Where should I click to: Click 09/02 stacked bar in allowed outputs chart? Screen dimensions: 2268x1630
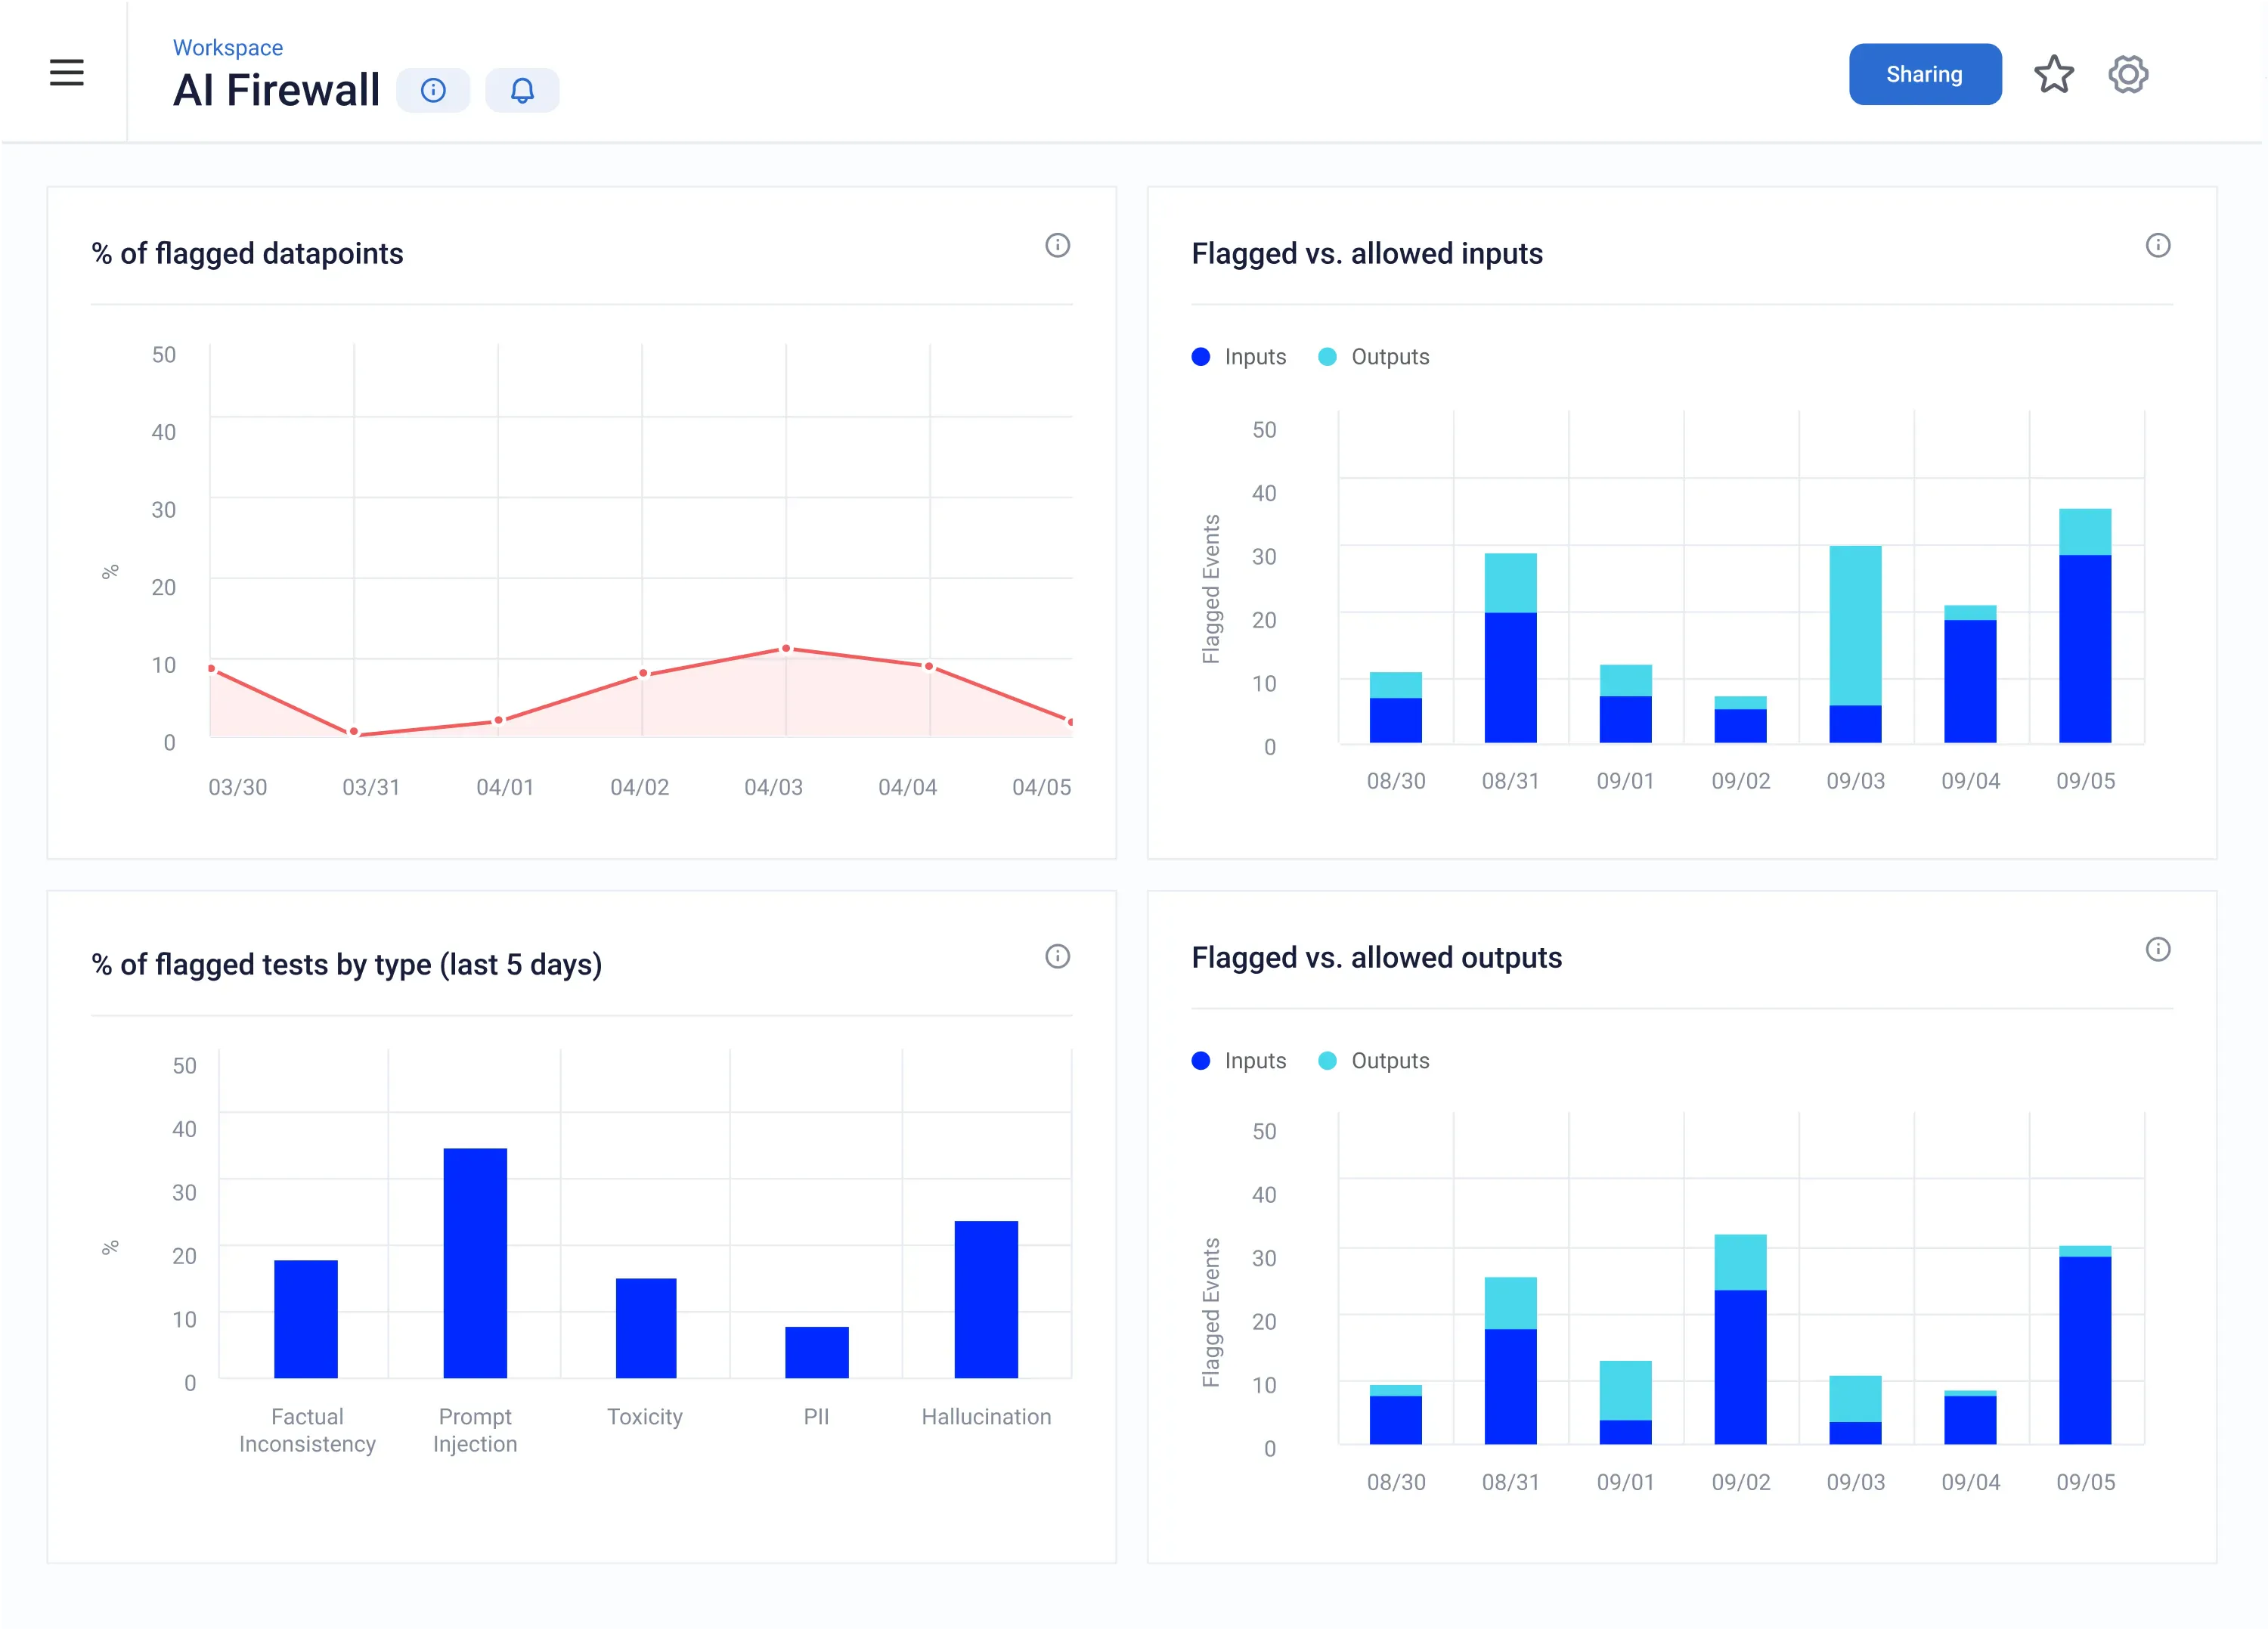(1740, 1339)
